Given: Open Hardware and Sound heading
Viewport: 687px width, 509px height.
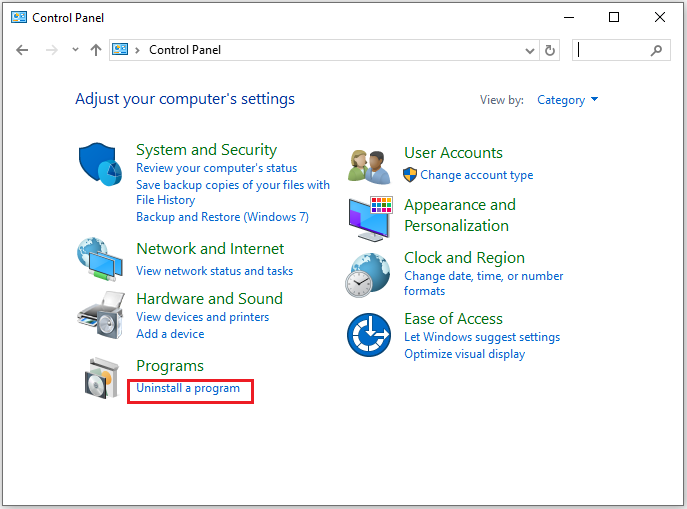Looking at the screenshot, I should (209, 299).
